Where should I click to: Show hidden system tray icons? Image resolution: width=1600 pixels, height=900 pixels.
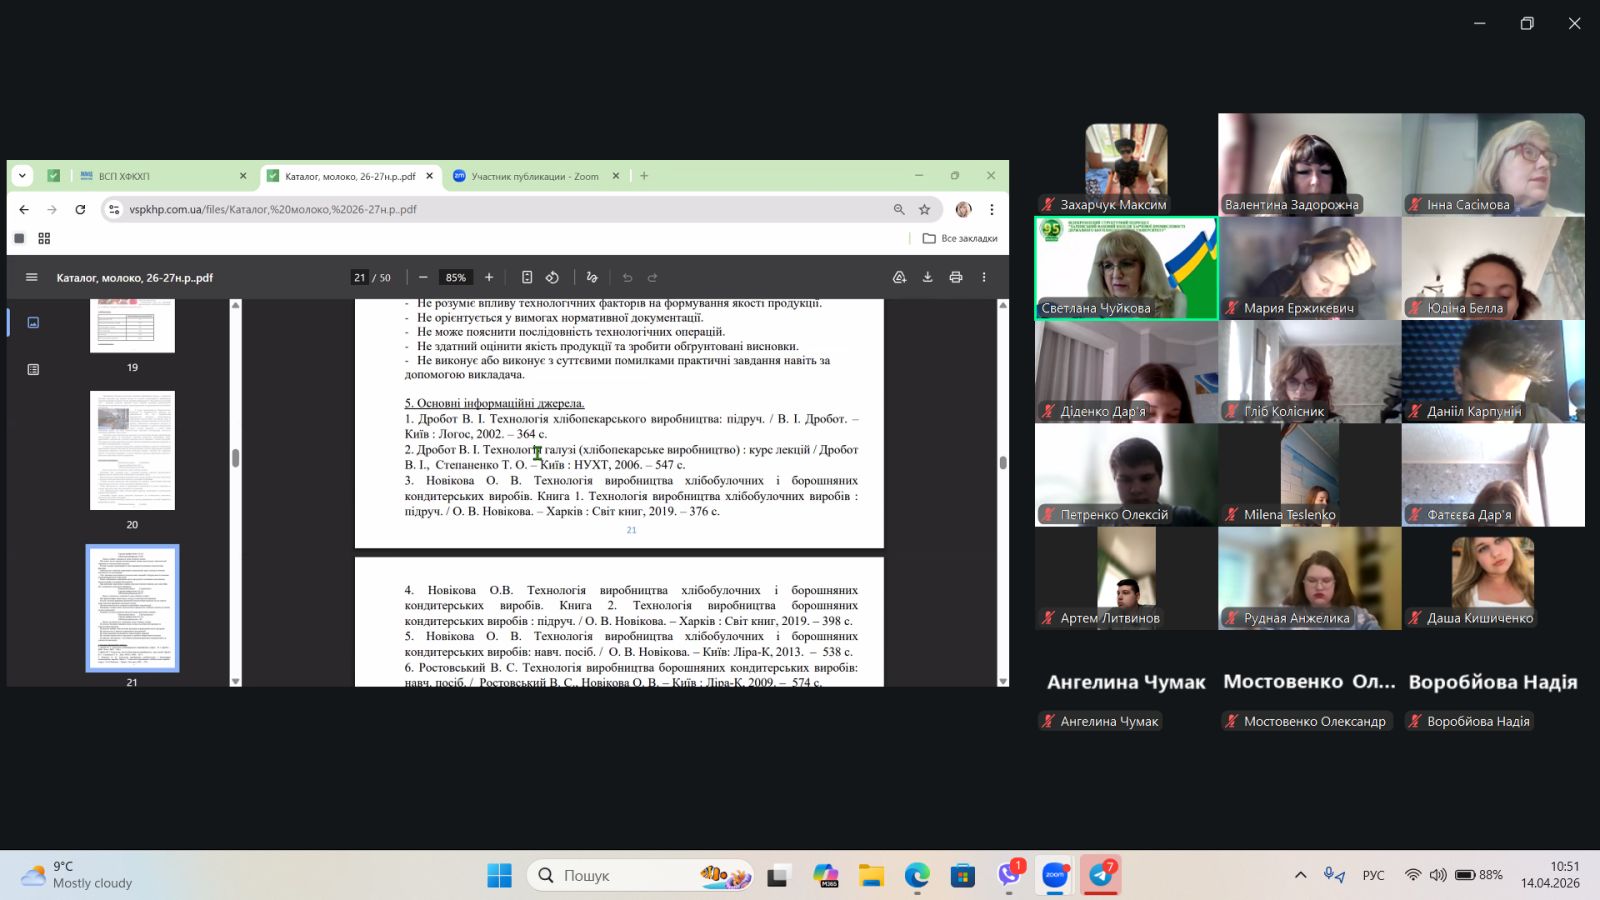(x=1300, y=876)
